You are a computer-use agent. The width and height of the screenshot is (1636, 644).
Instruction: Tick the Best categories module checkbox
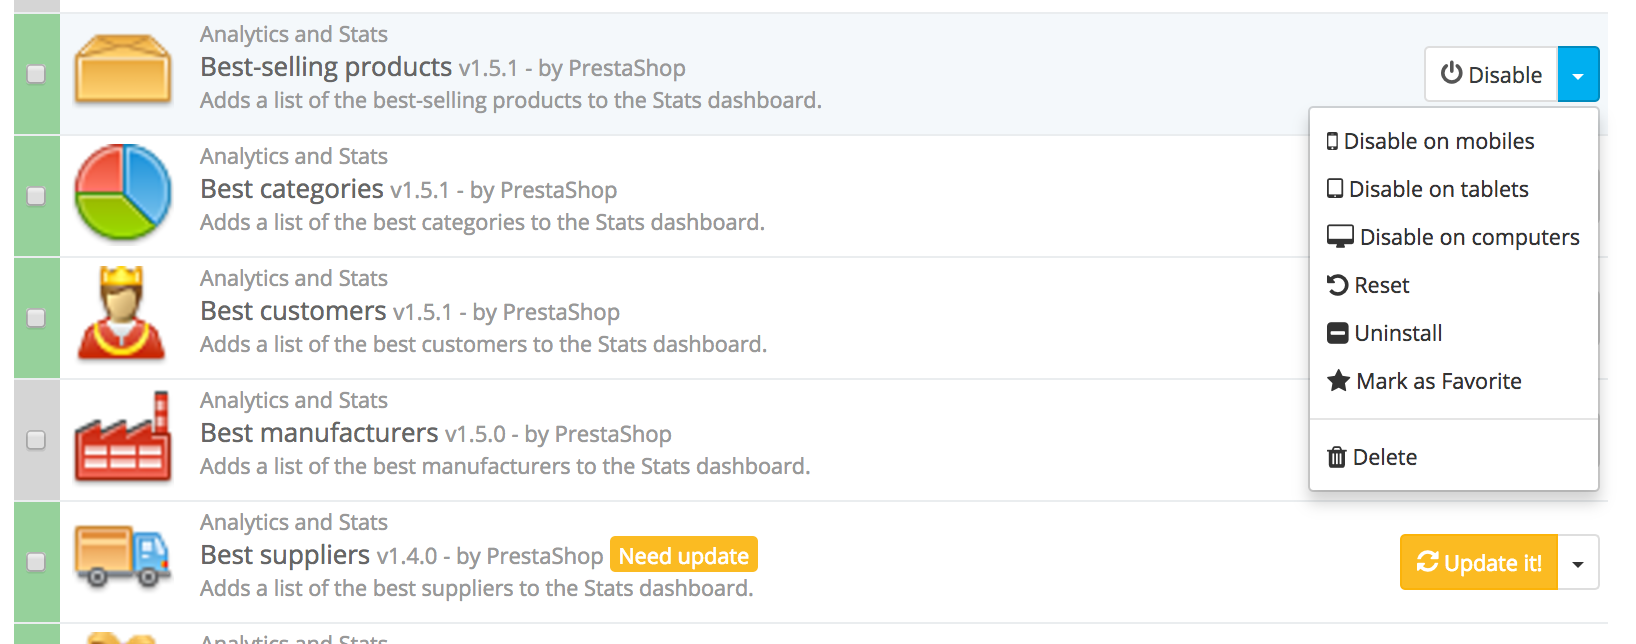[x=36, y=196]
